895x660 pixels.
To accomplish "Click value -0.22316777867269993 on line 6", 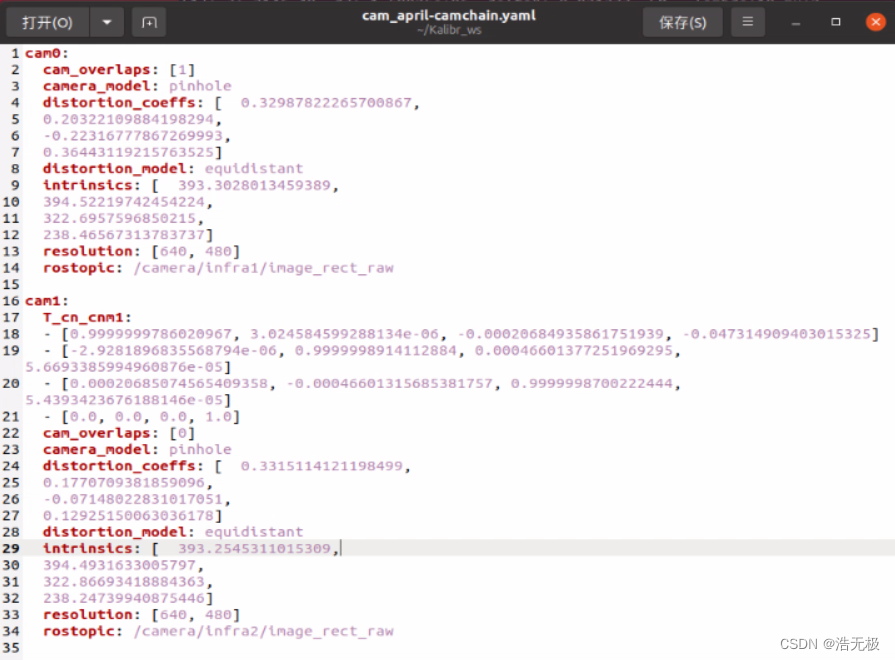I will tap(133, 136).
